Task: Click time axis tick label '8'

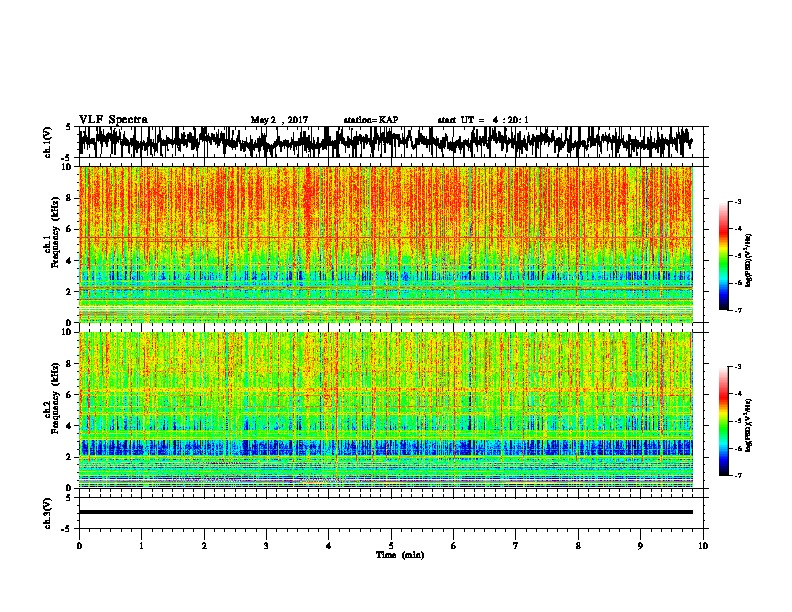Action: click(578, 546)
